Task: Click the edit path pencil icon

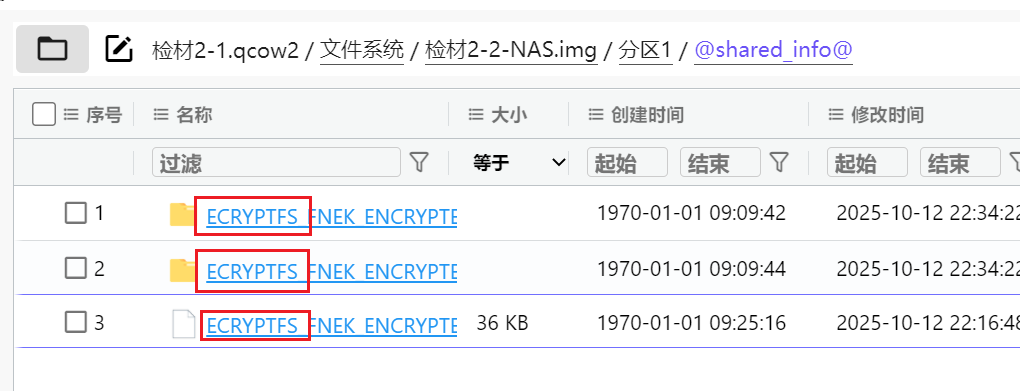Action: 119,49
